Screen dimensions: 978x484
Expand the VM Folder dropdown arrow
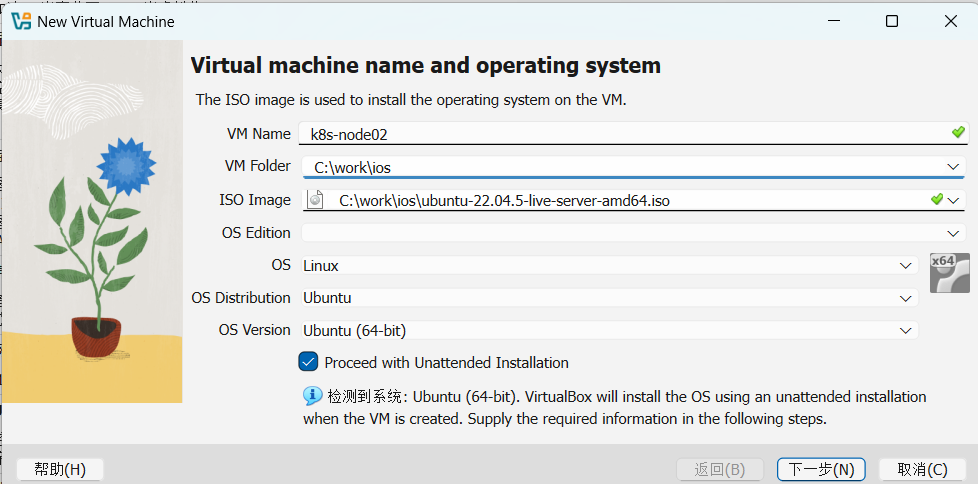952,167
